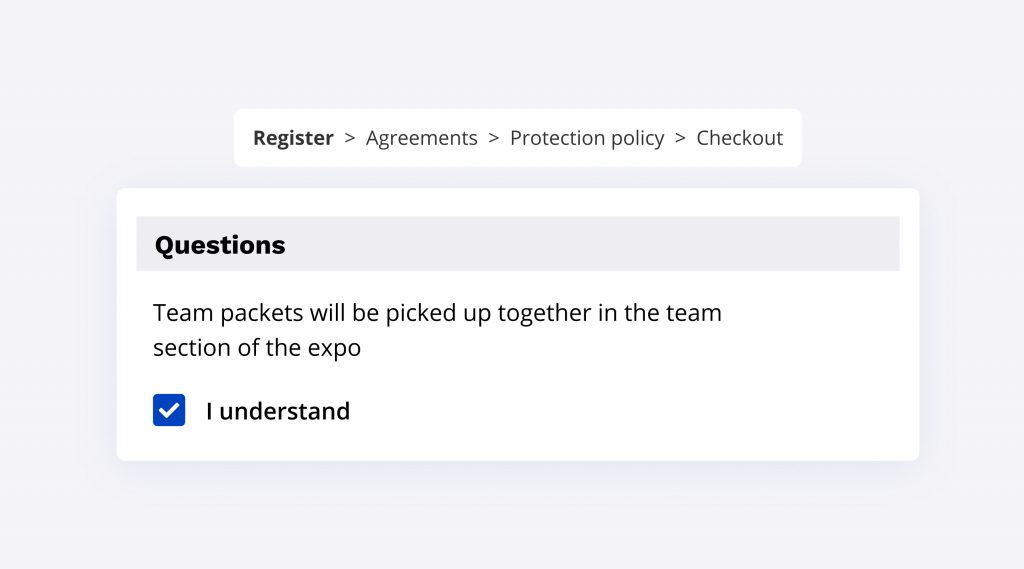
Task: Click the word "expo" in the question
Action: click(x=337, y=349)
